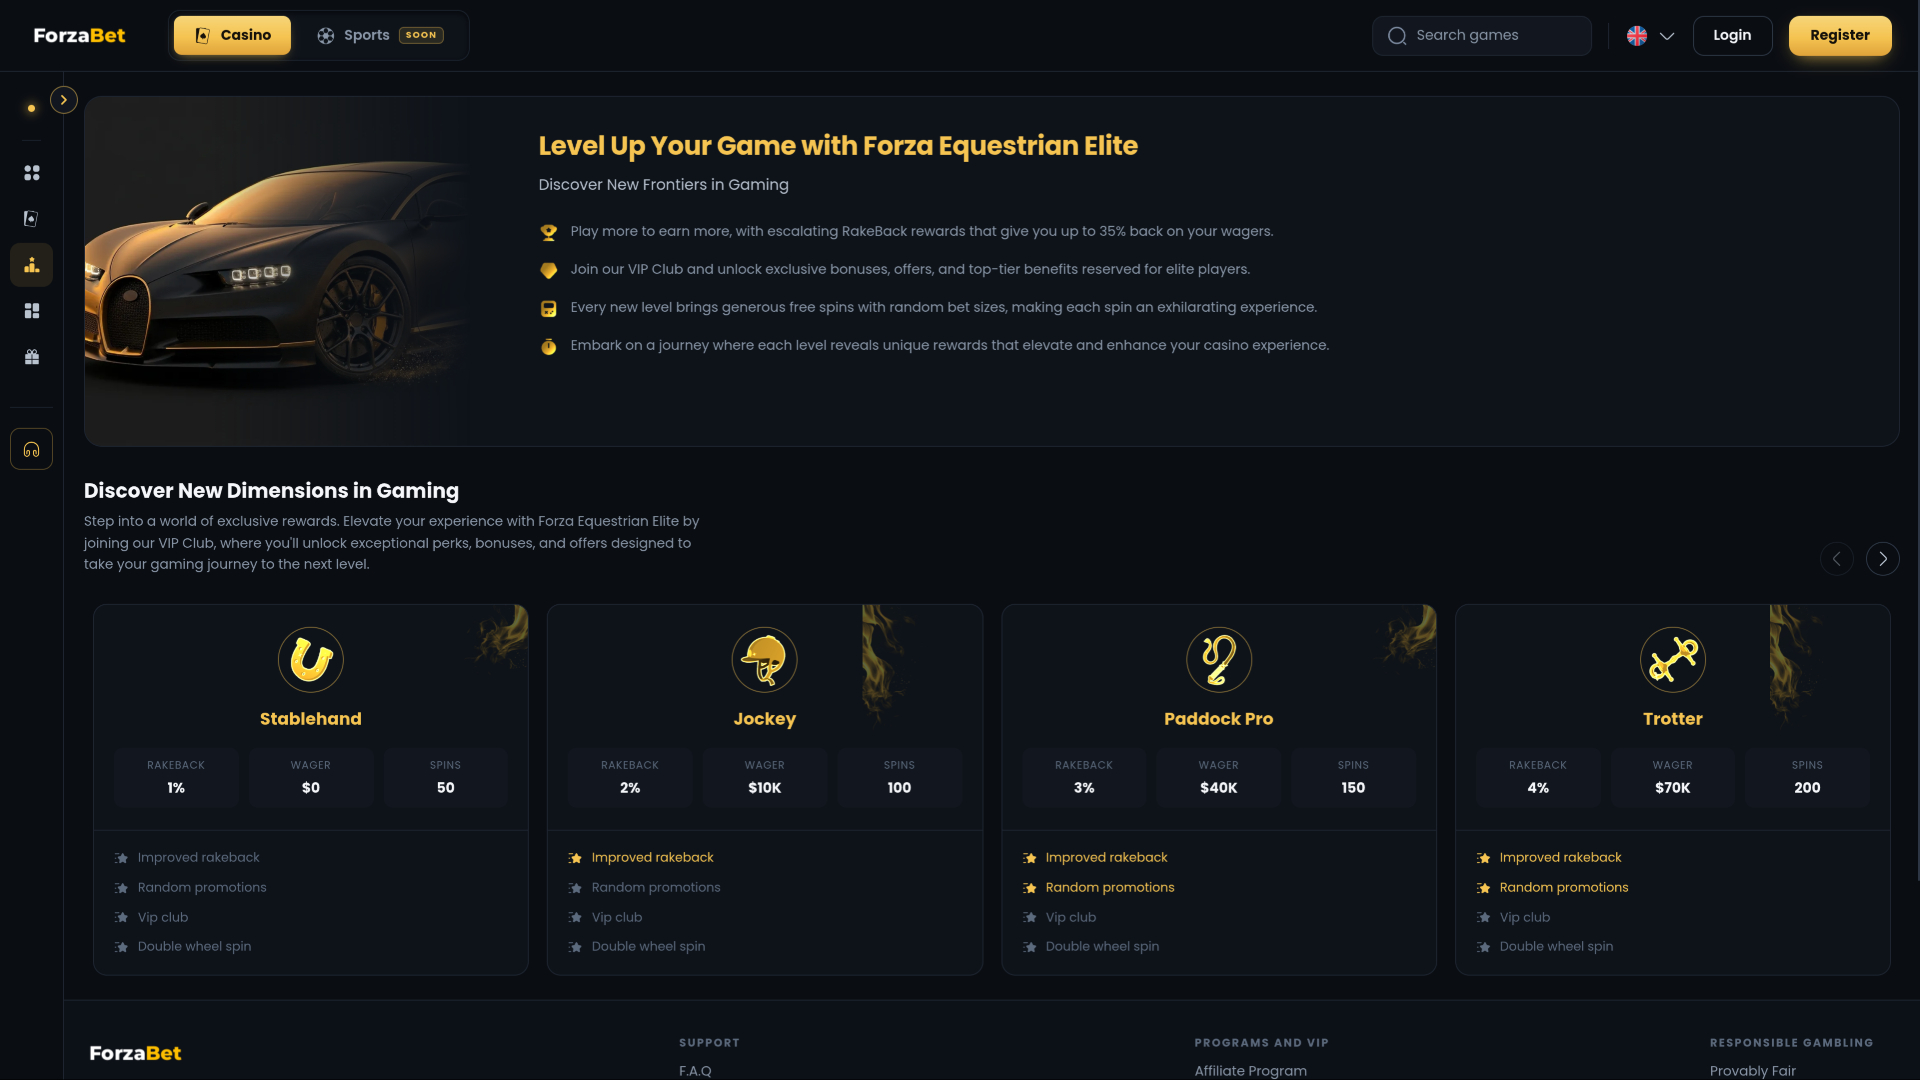Open the Affiliate Program footer link
Screen dimensions: 1920x1080
(x=1251, y=1071)
